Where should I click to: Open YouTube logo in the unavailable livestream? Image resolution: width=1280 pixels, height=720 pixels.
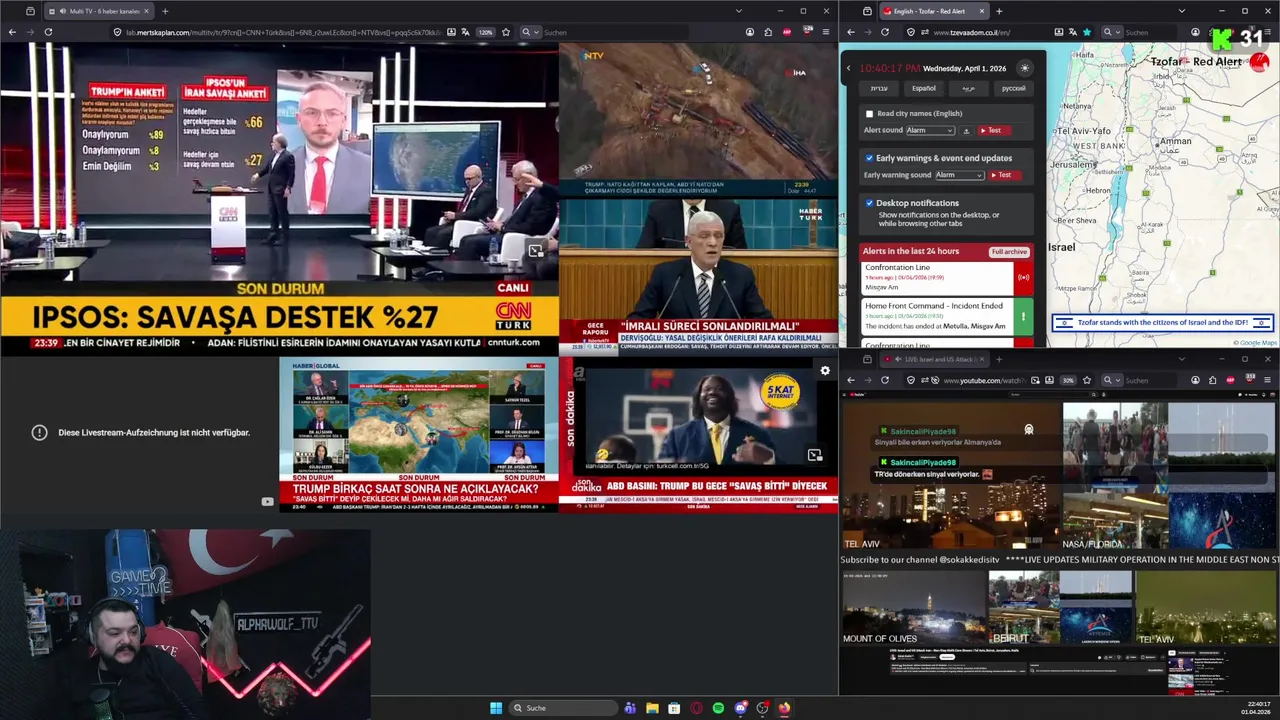(x=267, y=502)
